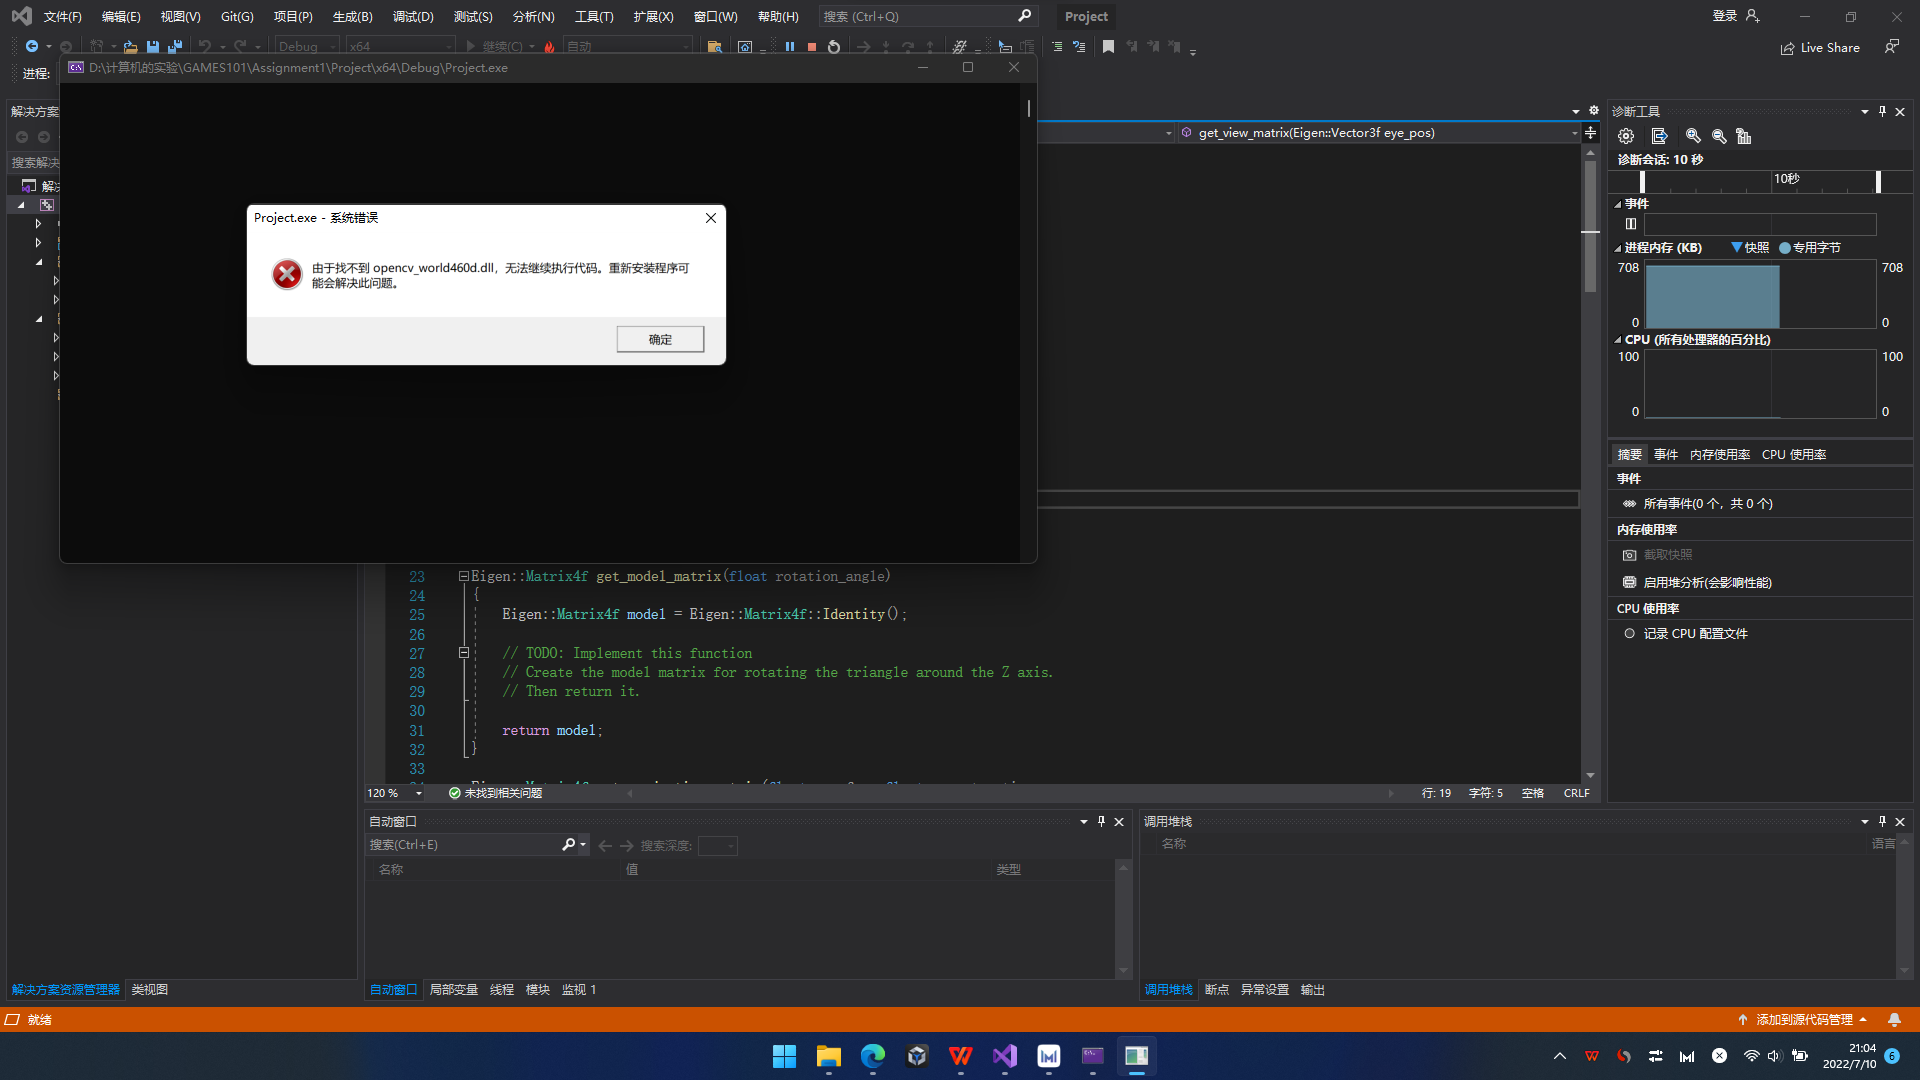This screenshot has width=1920, height=1080.
Task: Click the Live Share button
Action: 1820,48
